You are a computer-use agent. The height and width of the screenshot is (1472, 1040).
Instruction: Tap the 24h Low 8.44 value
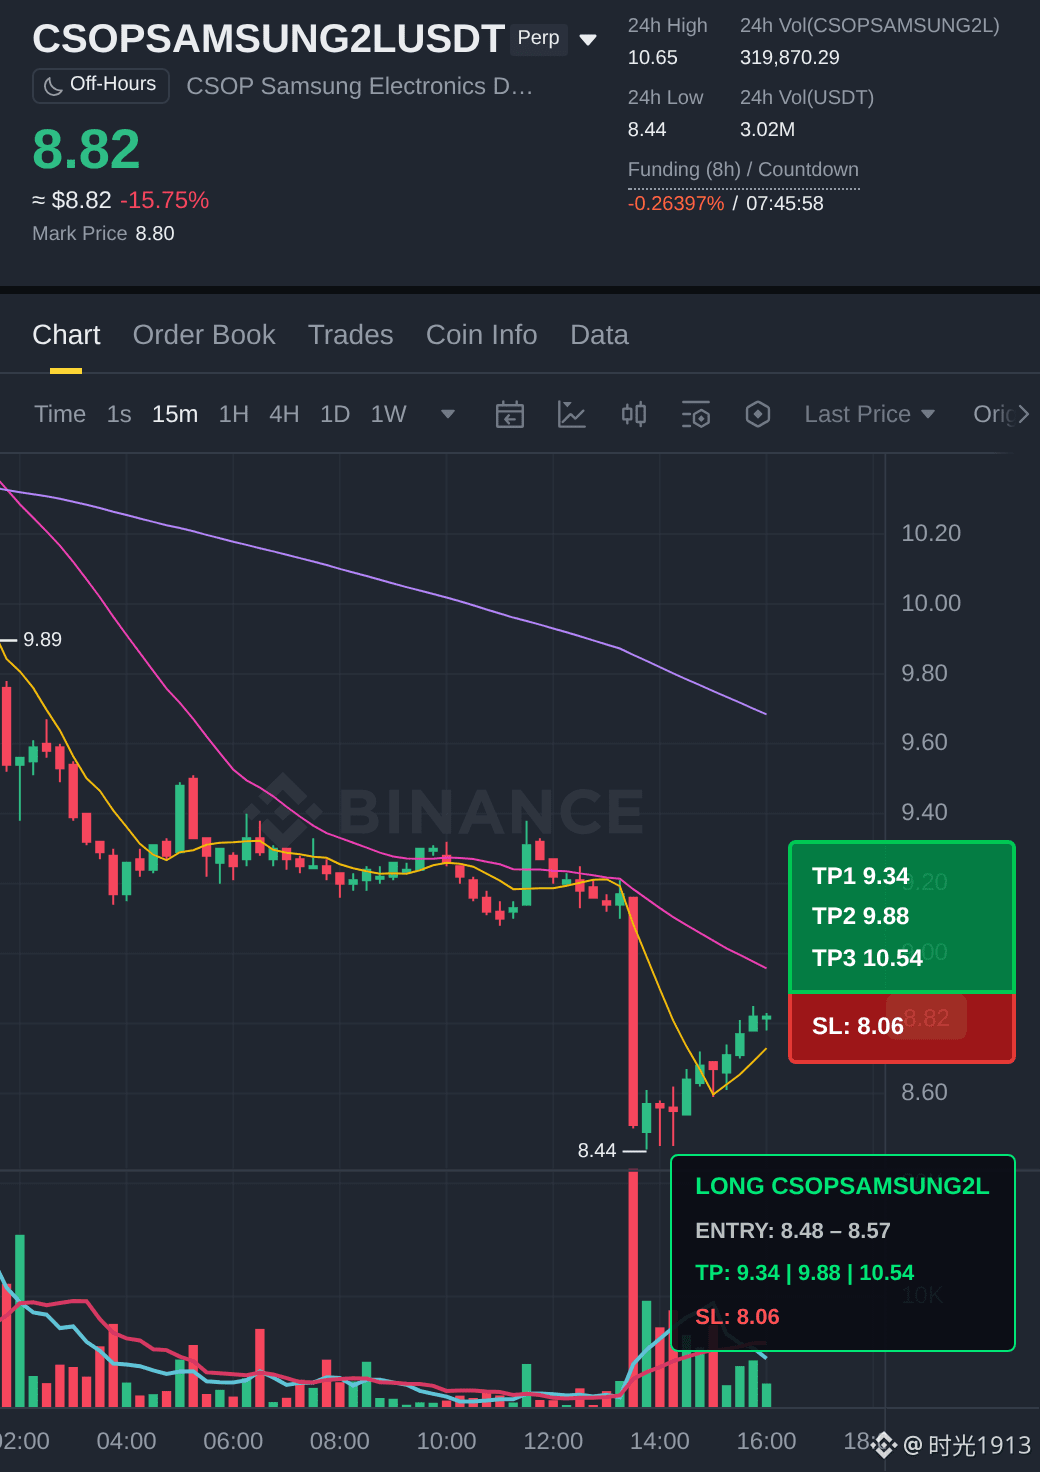click(x=647, y=129)
